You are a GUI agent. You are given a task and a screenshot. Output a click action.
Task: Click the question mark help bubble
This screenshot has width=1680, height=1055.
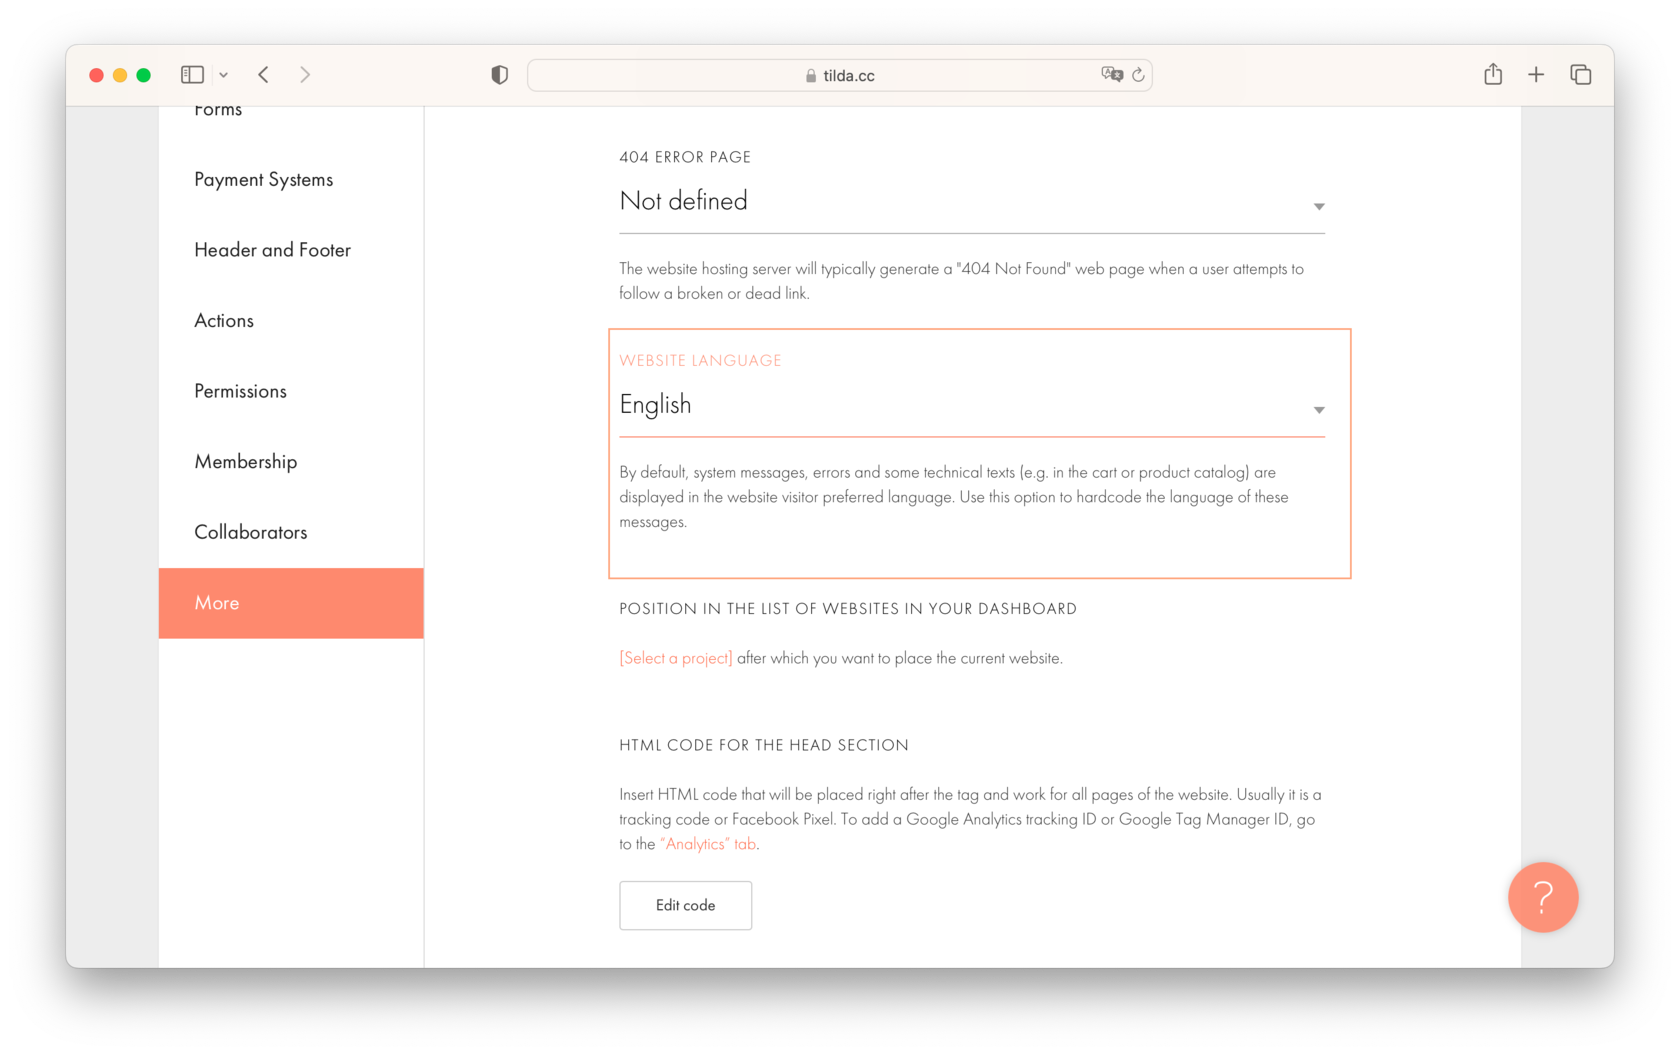click(1543, 897)
